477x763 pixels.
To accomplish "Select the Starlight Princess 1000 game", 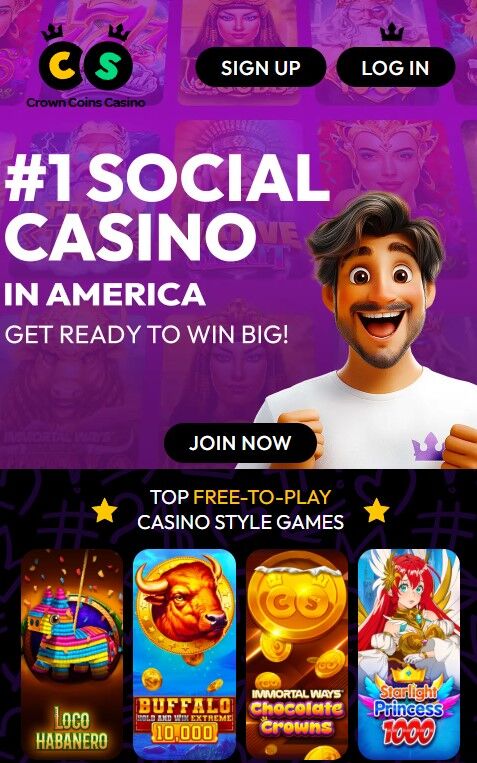I will (409, 653).
